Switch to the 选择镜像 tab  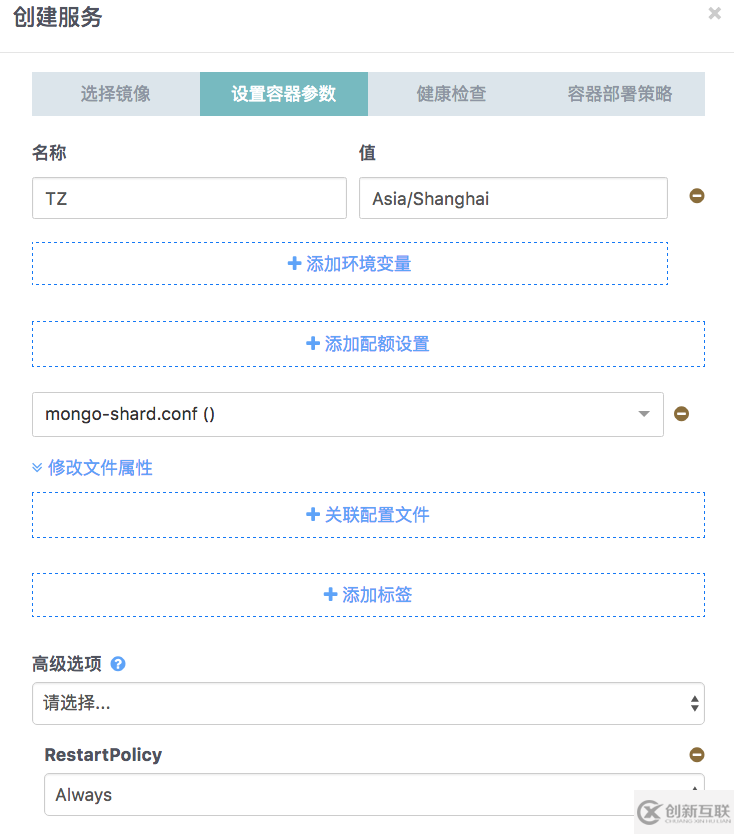pyautogui.click(x=116, y=94)
